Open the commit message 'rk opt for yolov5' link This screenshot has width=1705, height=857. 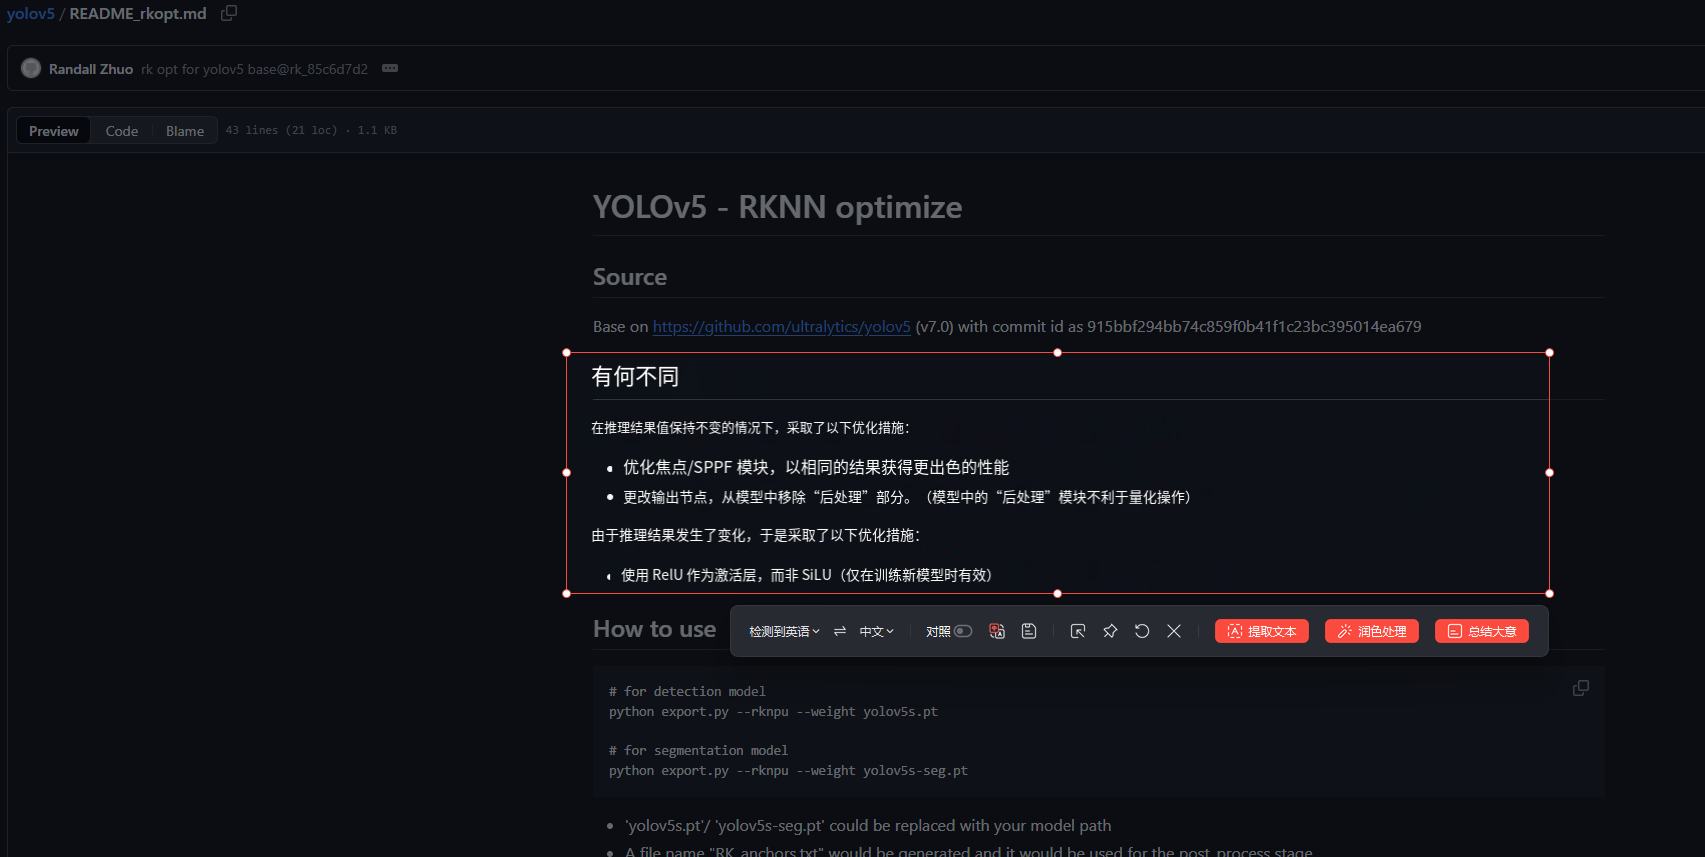[x=254, y=69]
